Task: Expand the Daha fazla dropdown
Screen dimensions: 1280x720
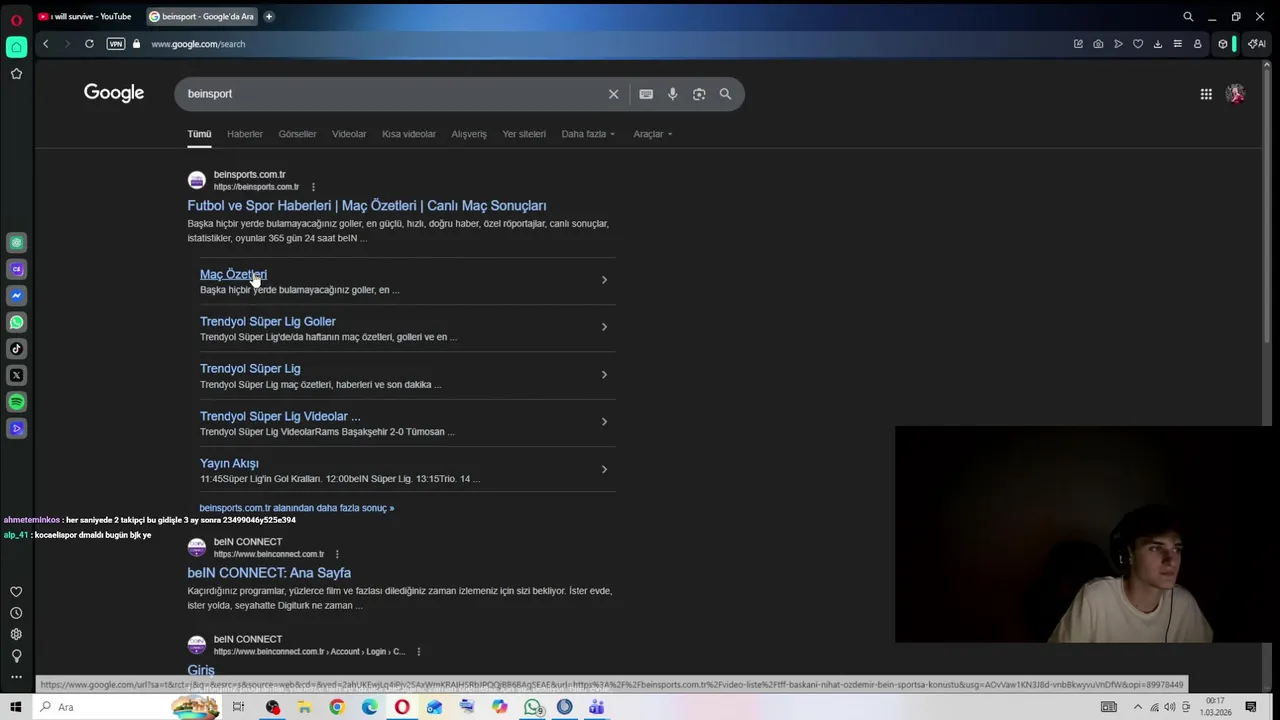Action: (x=588, y=134)
